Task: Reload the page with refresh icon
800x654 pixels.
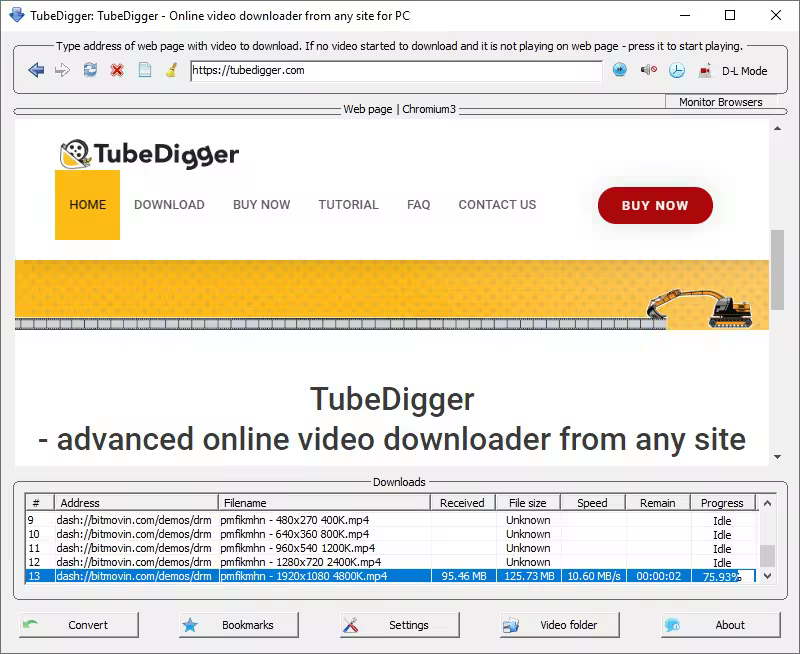Action: (x=90, y=69)
